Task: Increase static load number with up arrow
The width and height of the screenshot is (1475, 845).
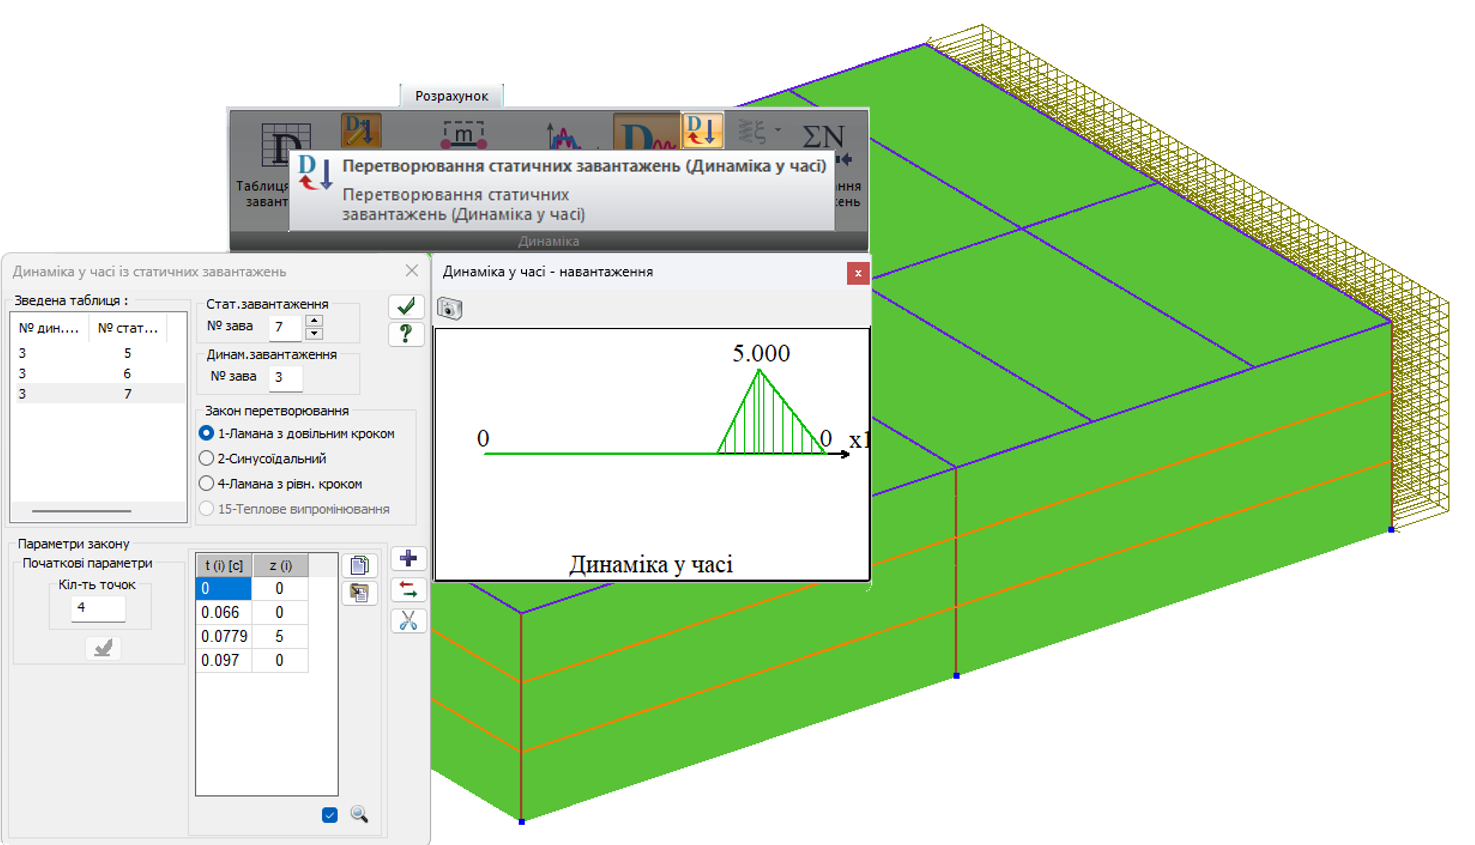Action: (x=314, y=321)
